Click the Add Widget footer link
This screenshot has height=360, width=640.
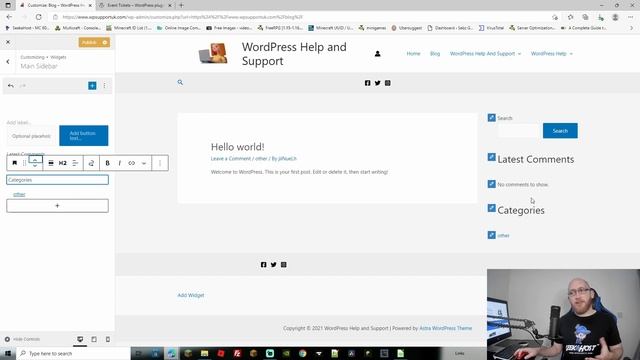click(x=191, y=295)
